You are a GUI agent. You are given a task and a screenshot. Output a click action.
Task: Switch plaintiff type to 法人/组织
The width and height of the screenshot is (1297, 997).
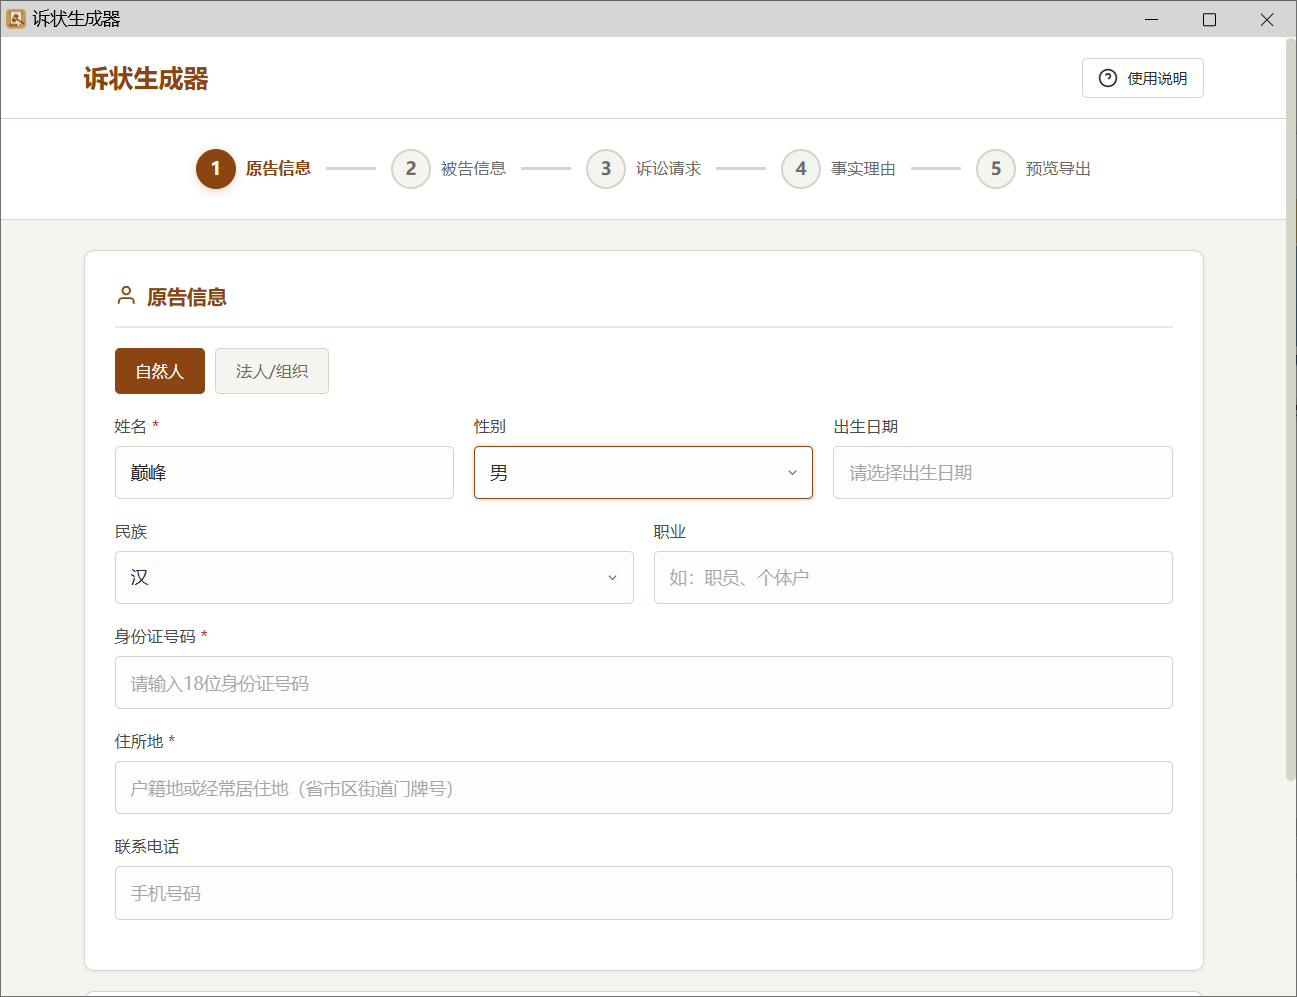point(272,371)
